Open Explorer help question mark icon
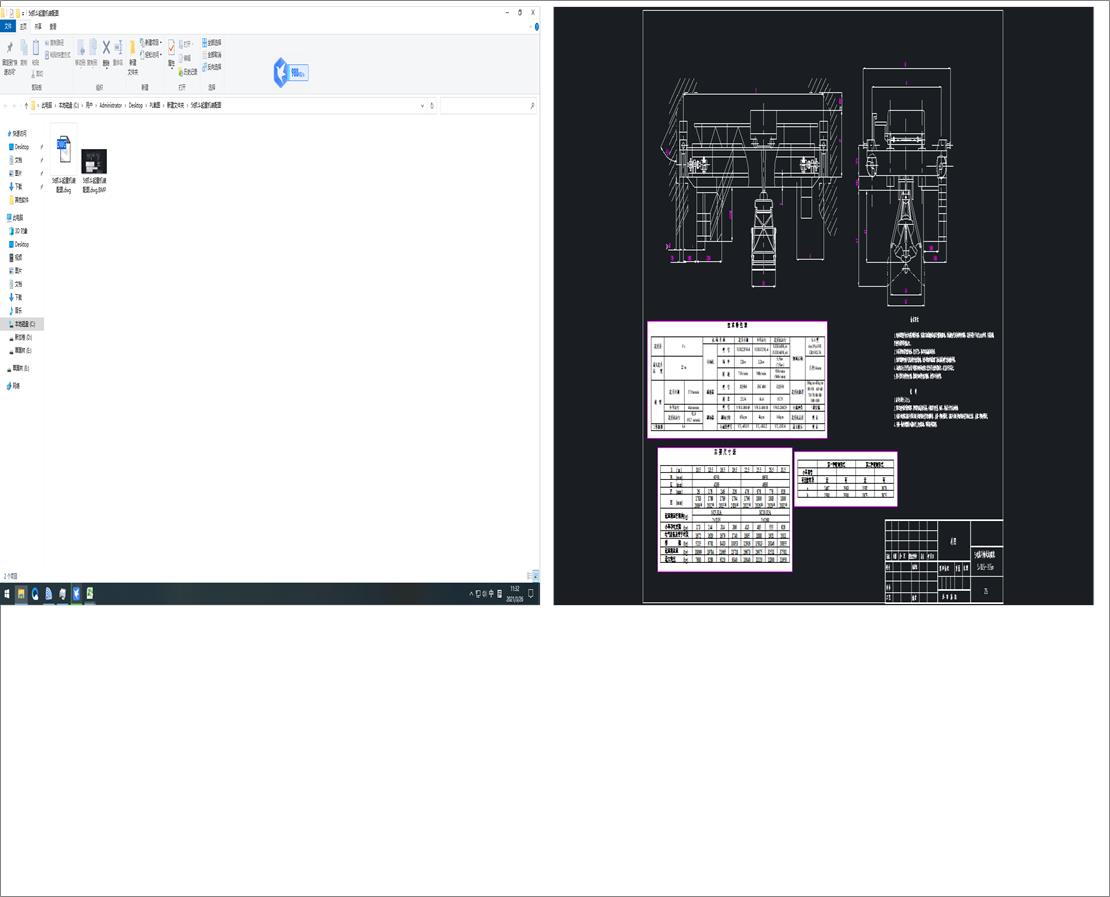The height and width of the screenshot is (897, 1110). (537, 27)
